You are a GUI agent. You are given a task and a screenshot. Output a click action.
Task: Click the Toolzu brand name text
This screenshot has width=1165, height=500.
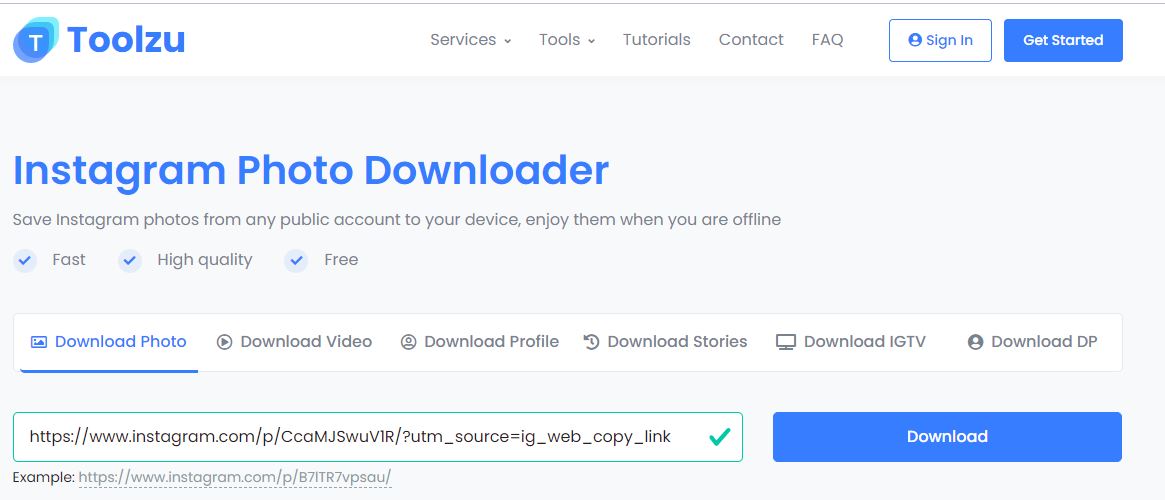(x=126, y=40)
